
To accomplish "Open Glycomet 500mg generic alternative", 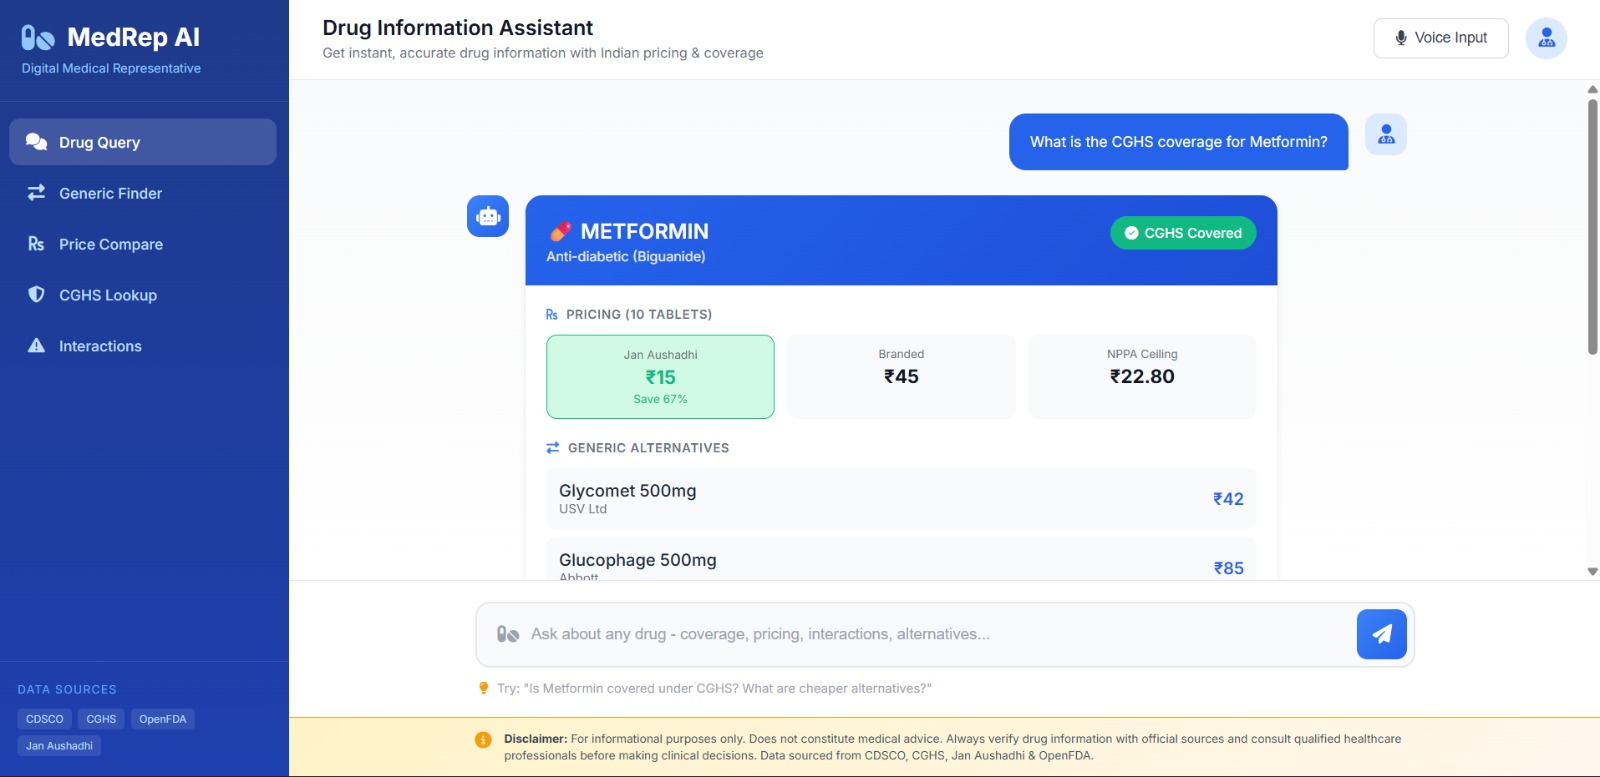I will 901,499.
